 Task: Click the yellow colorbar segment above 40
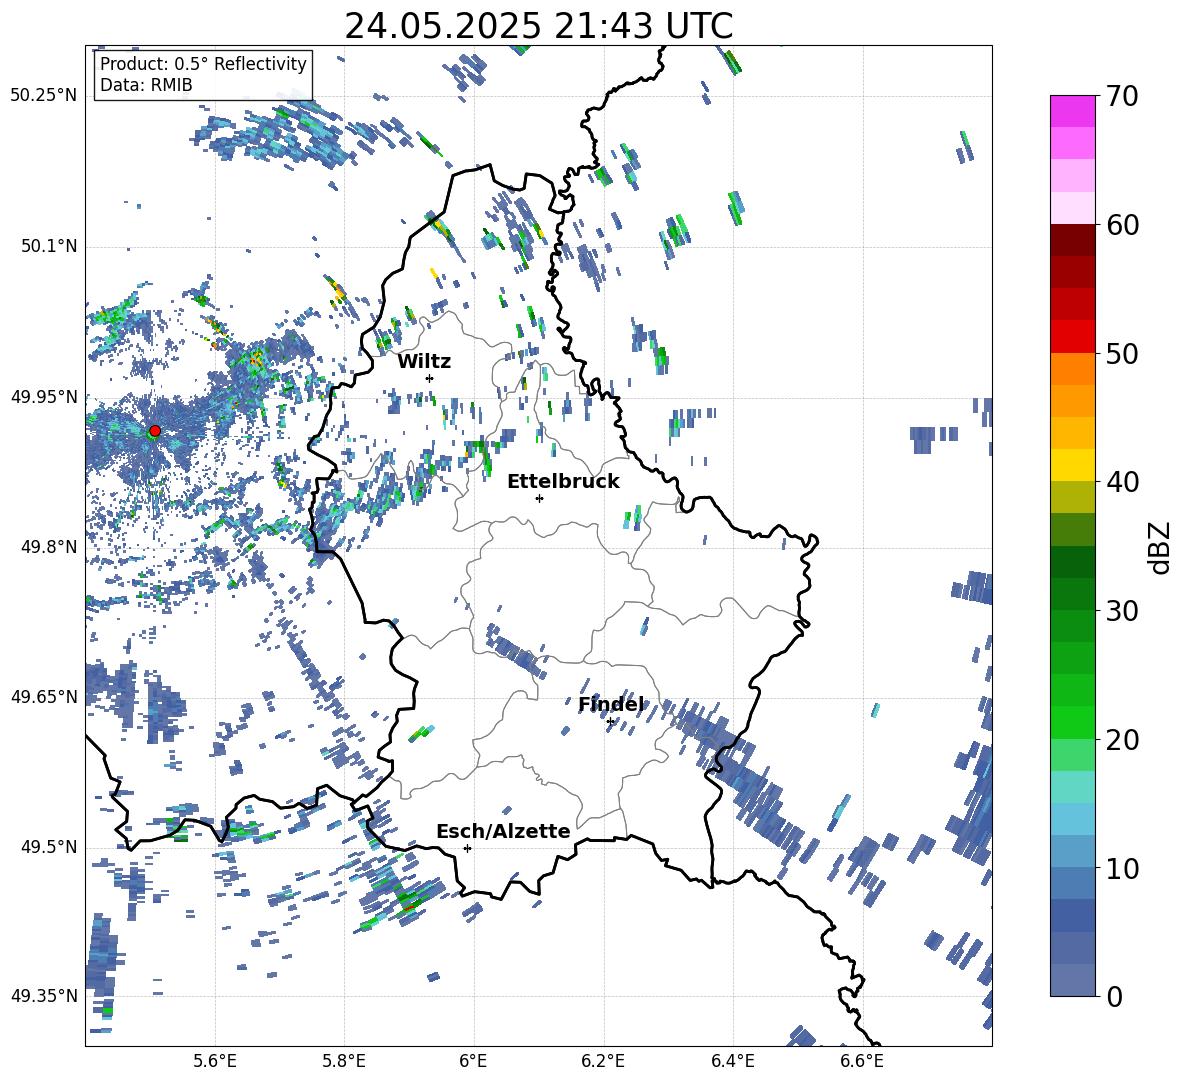tap(1072, 465)
